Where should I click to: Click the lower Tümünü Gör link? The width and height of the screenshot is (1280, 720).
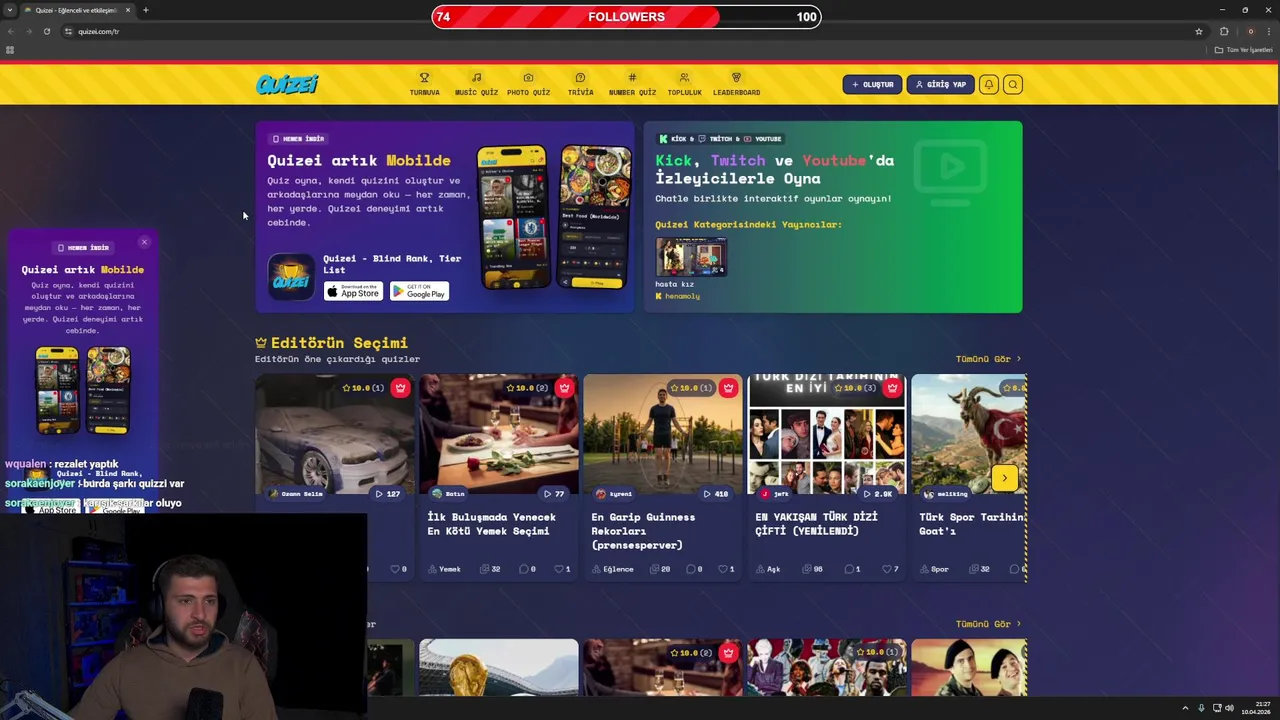(x=988, y=624)
